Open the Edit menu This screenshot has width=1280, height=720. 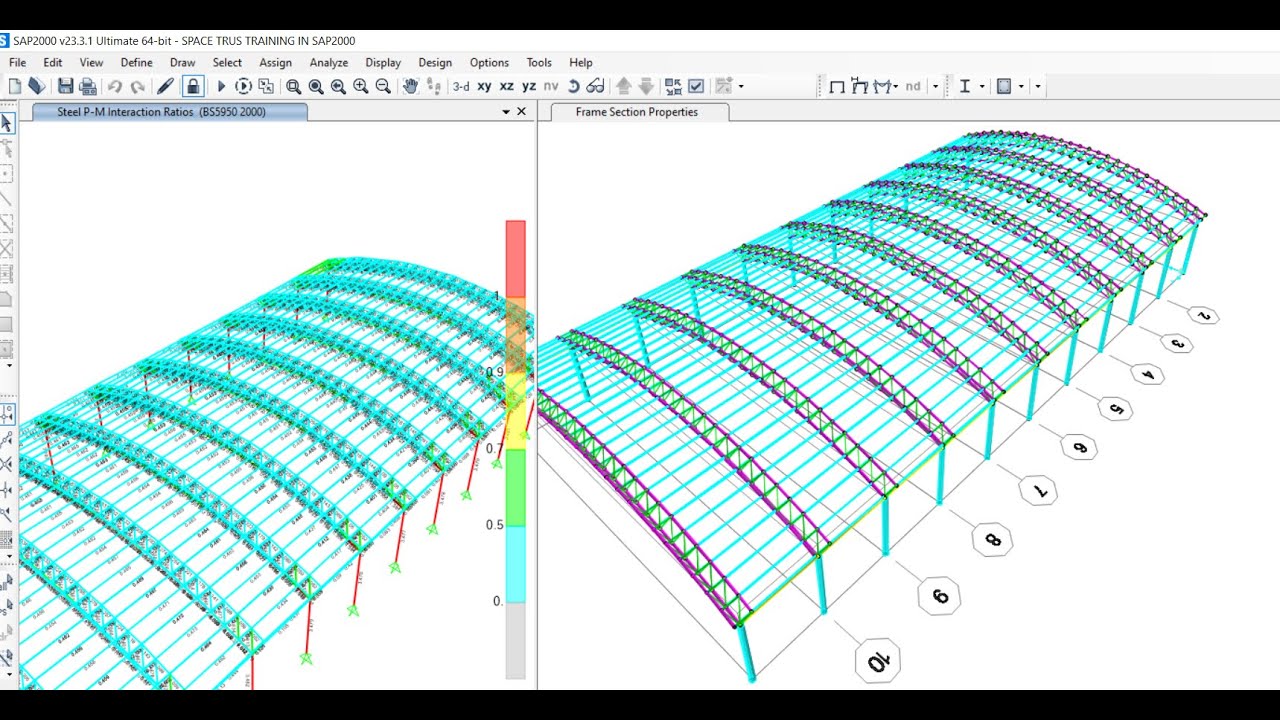pos(53,62)
